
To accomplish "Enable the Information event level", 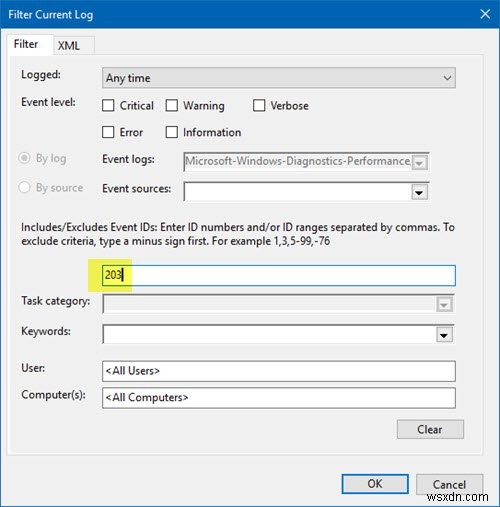I will (172, 132).
